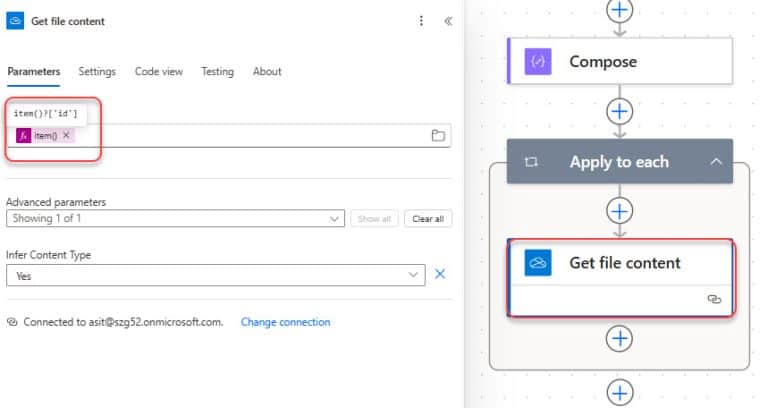
Task: Switch to the Parameters tab
Action: click(34, 72)
